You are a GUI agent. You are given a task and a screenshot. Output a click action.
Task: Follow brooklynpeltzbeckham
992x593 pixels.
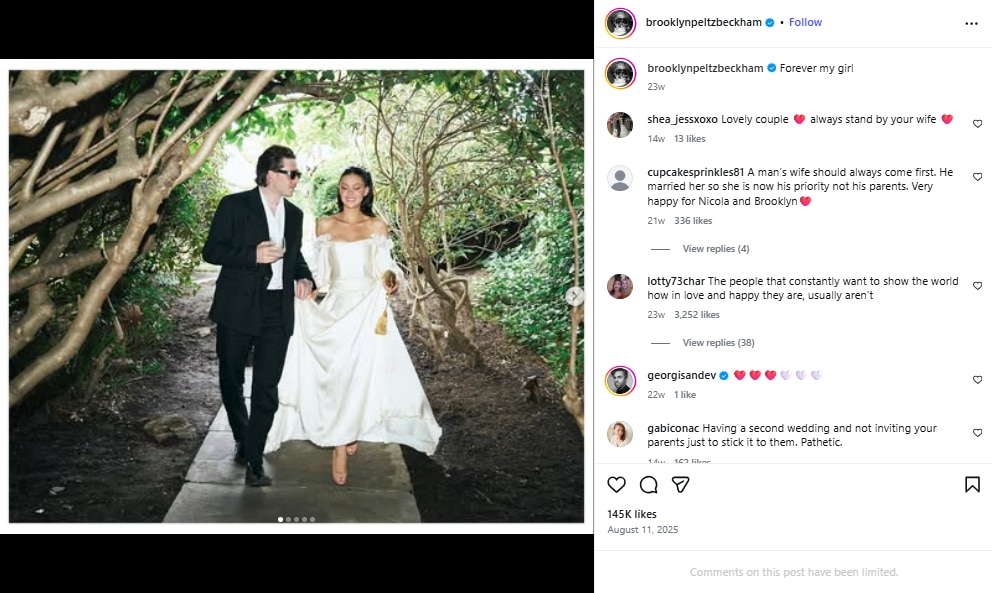pyautogui.click(x=805, y=22)
